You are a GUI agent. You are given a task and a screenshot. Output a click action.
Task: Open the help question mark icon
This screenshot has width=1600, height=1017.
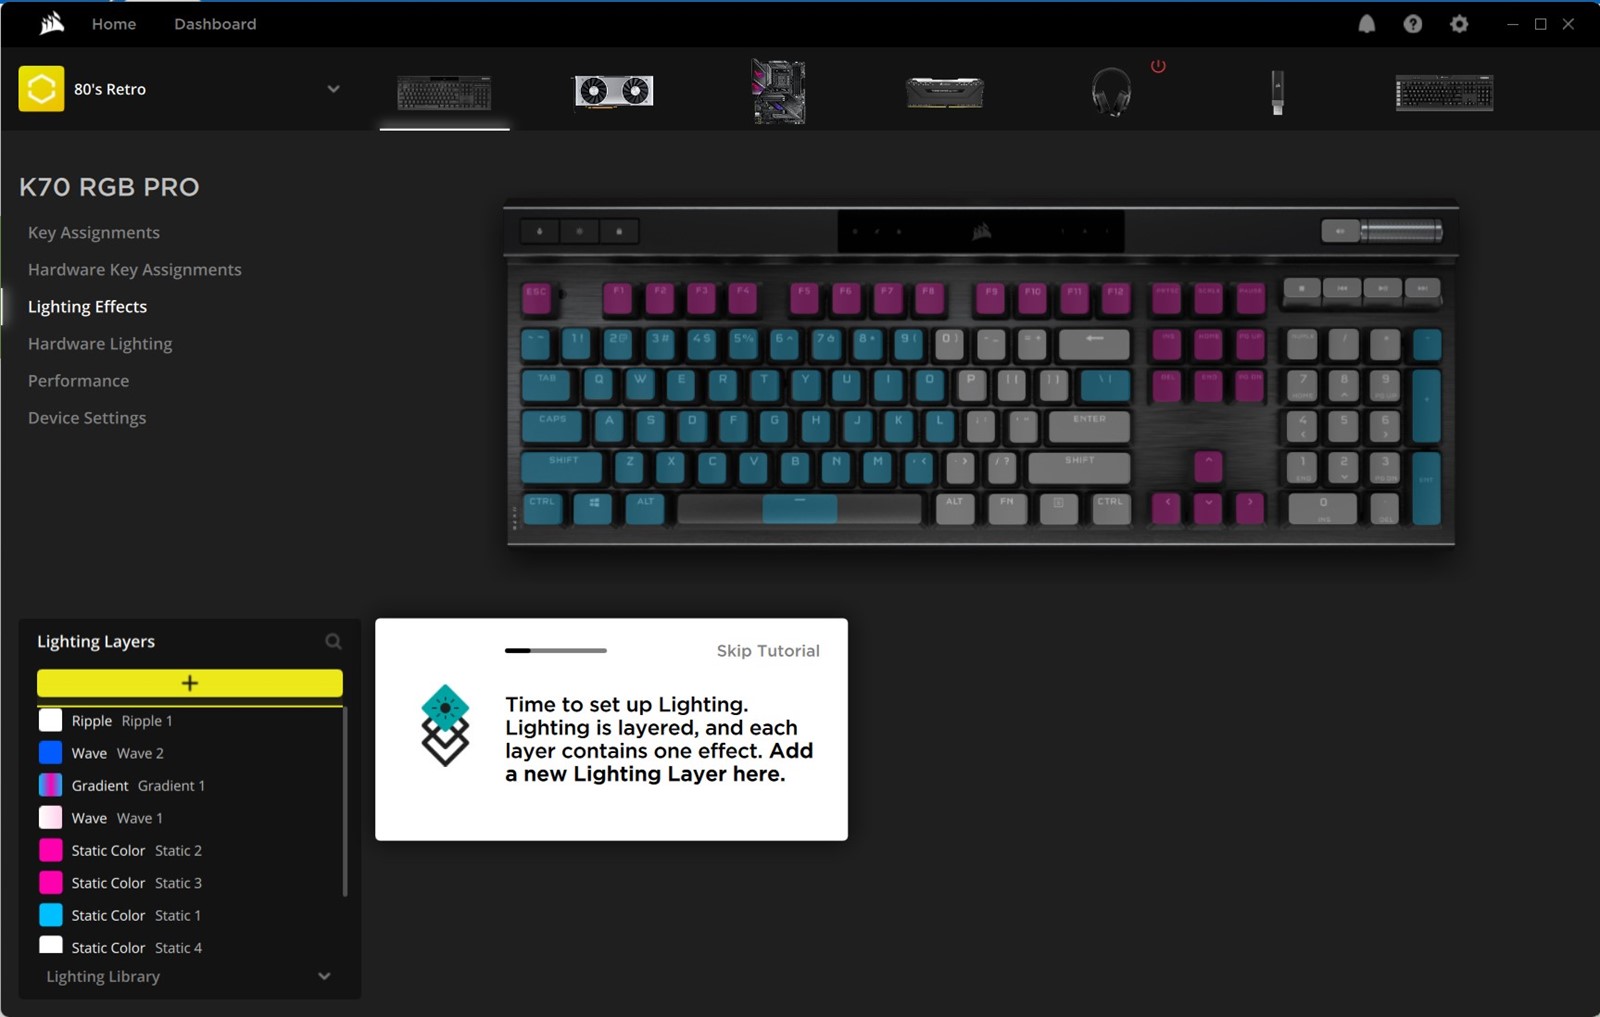(x=1412, y=24)
